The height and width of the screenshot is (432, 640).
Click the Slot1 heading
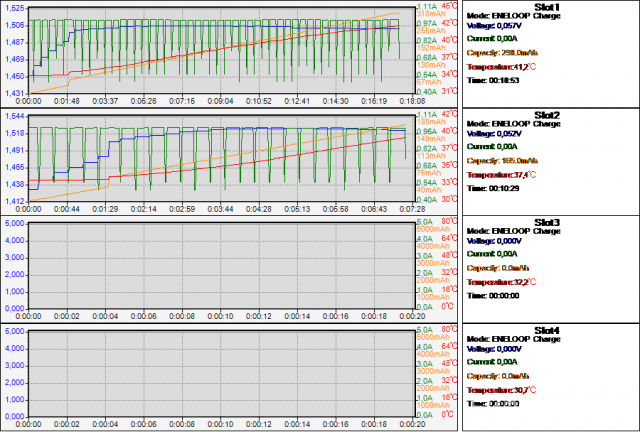click(x=547, y=7)
